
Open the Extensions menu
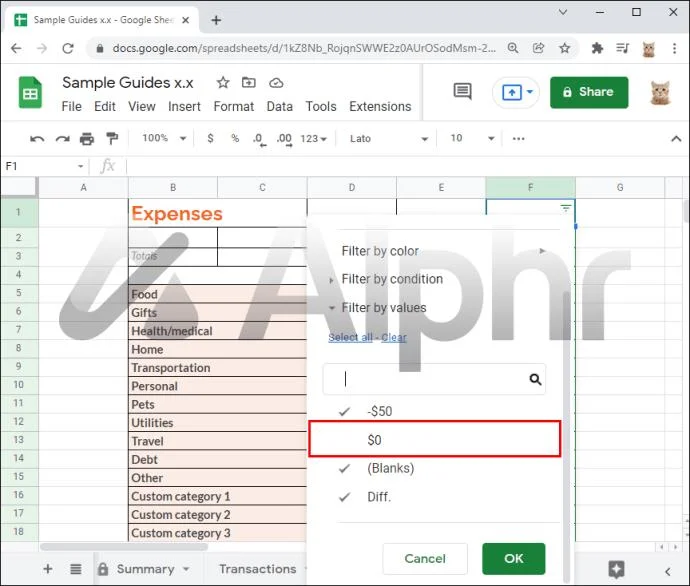[x=380, y=106]
